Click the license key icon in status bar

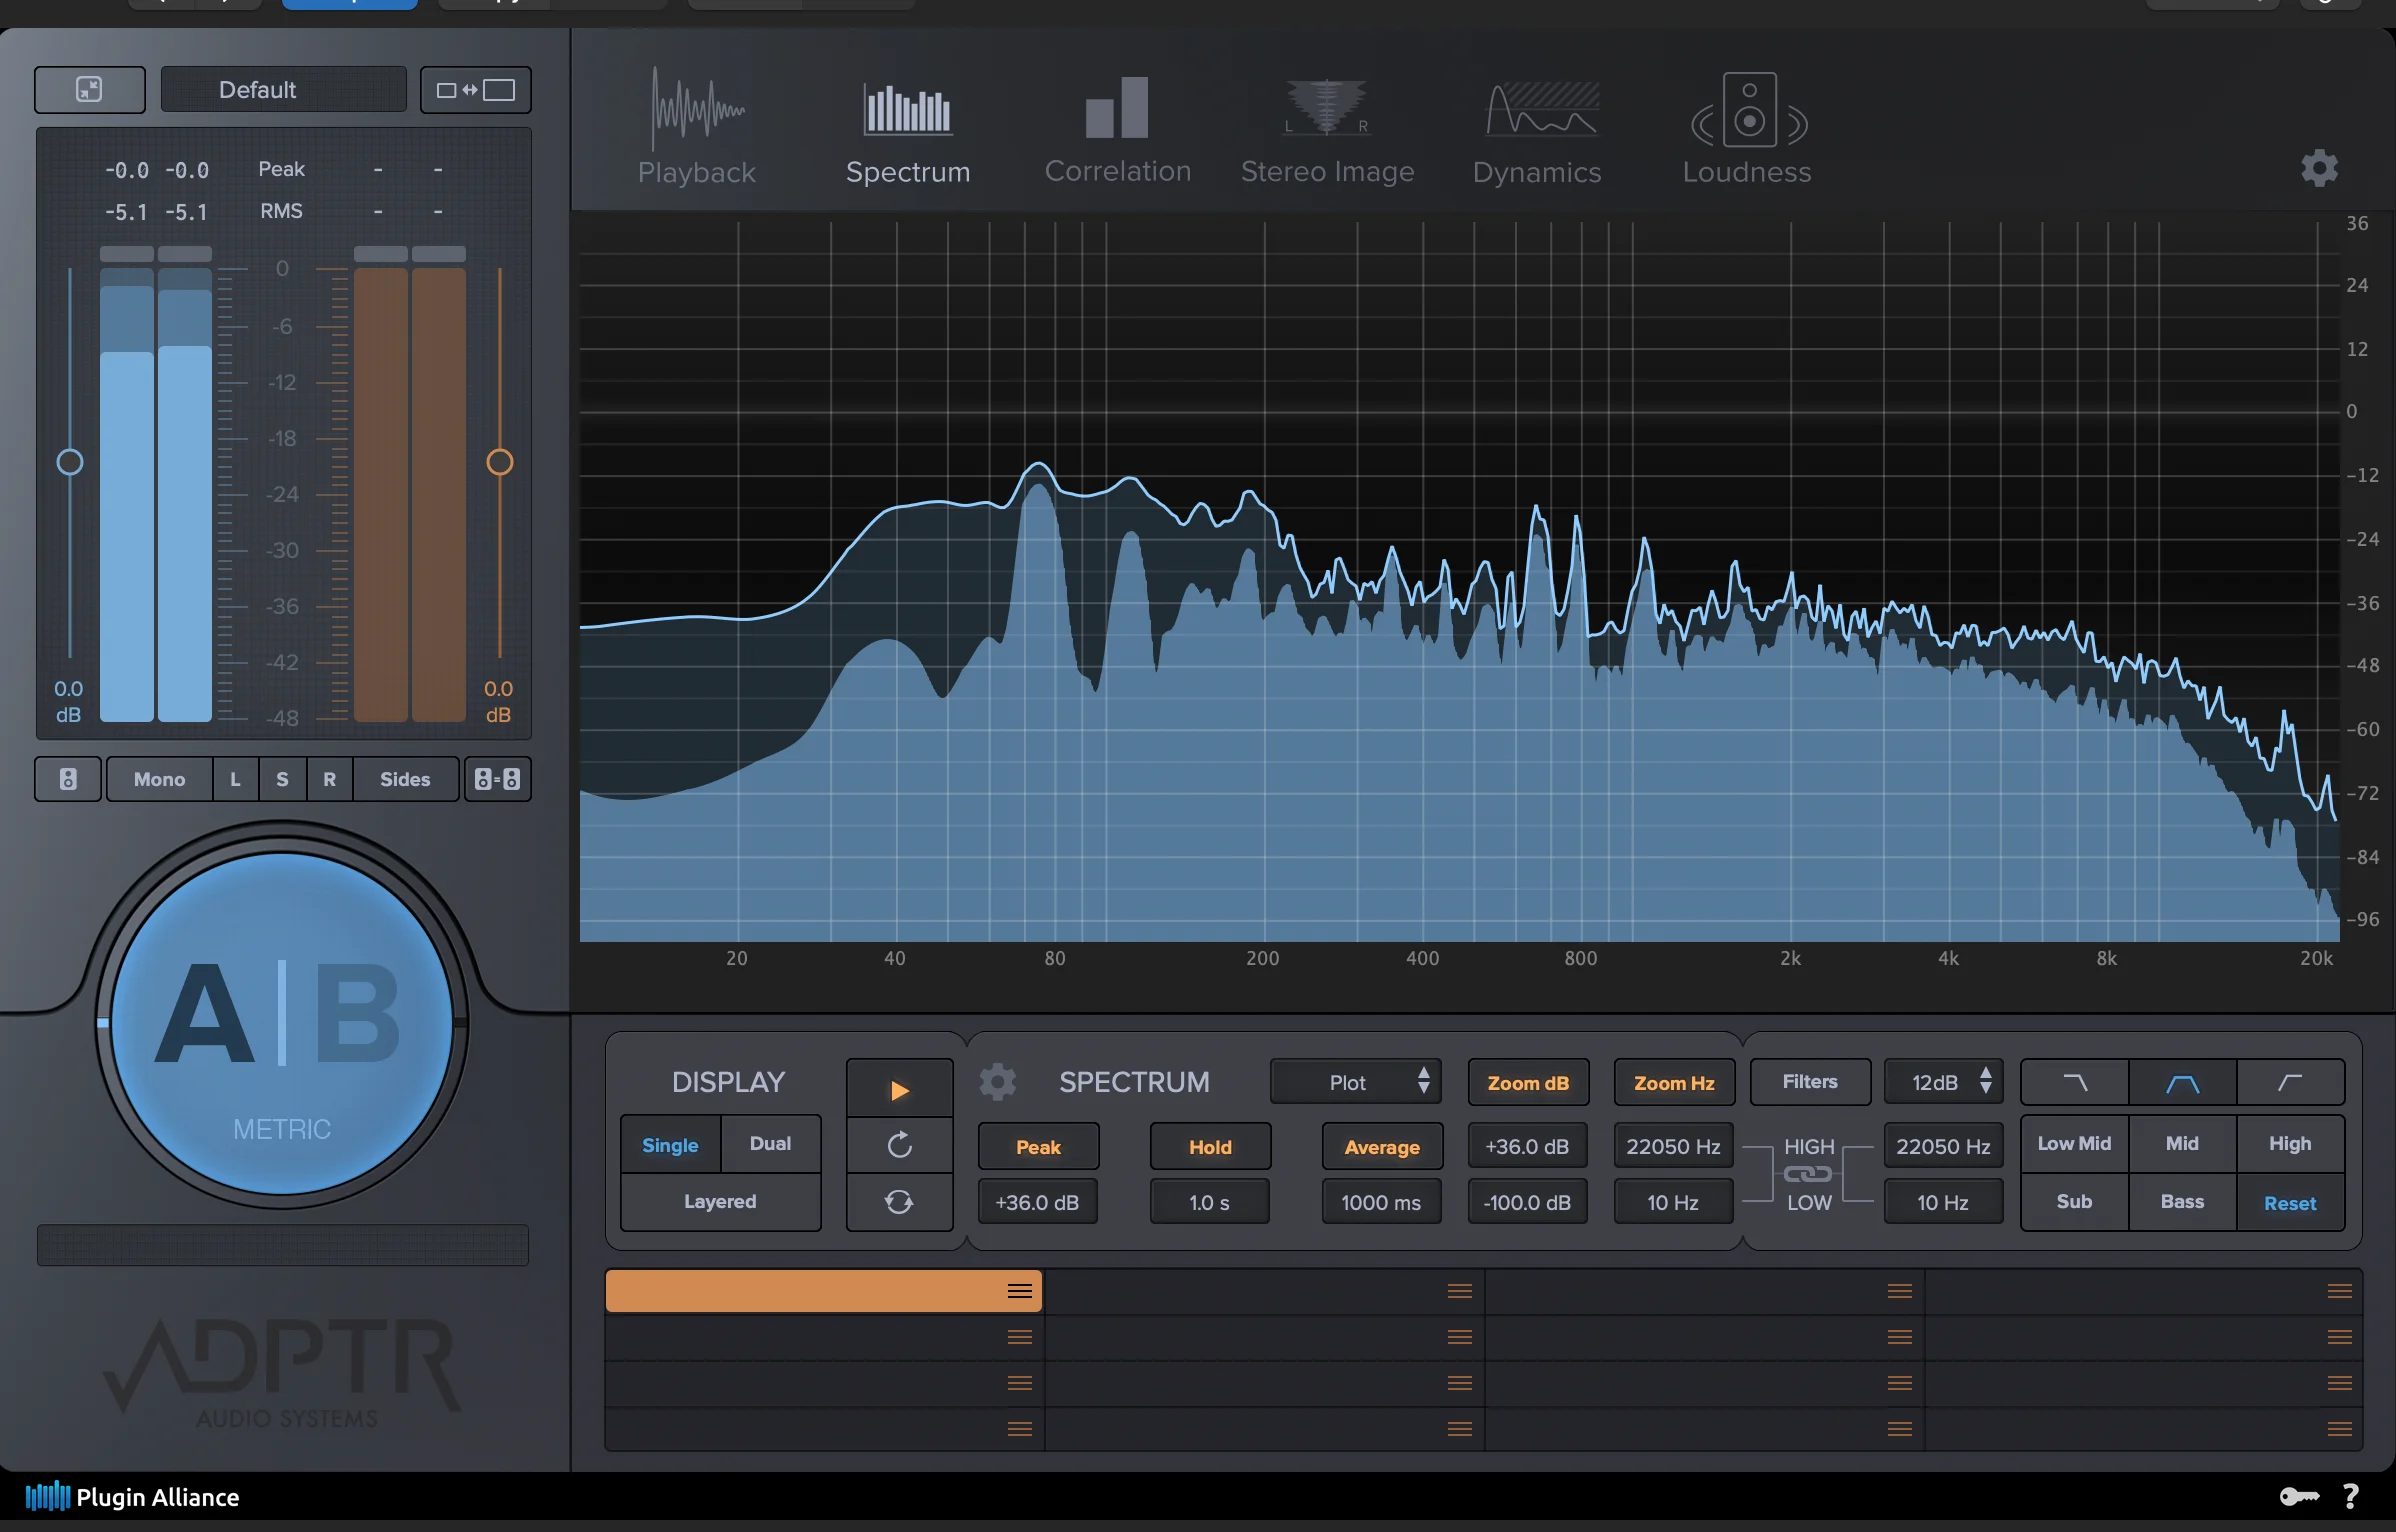[x=2300, y=1496]
